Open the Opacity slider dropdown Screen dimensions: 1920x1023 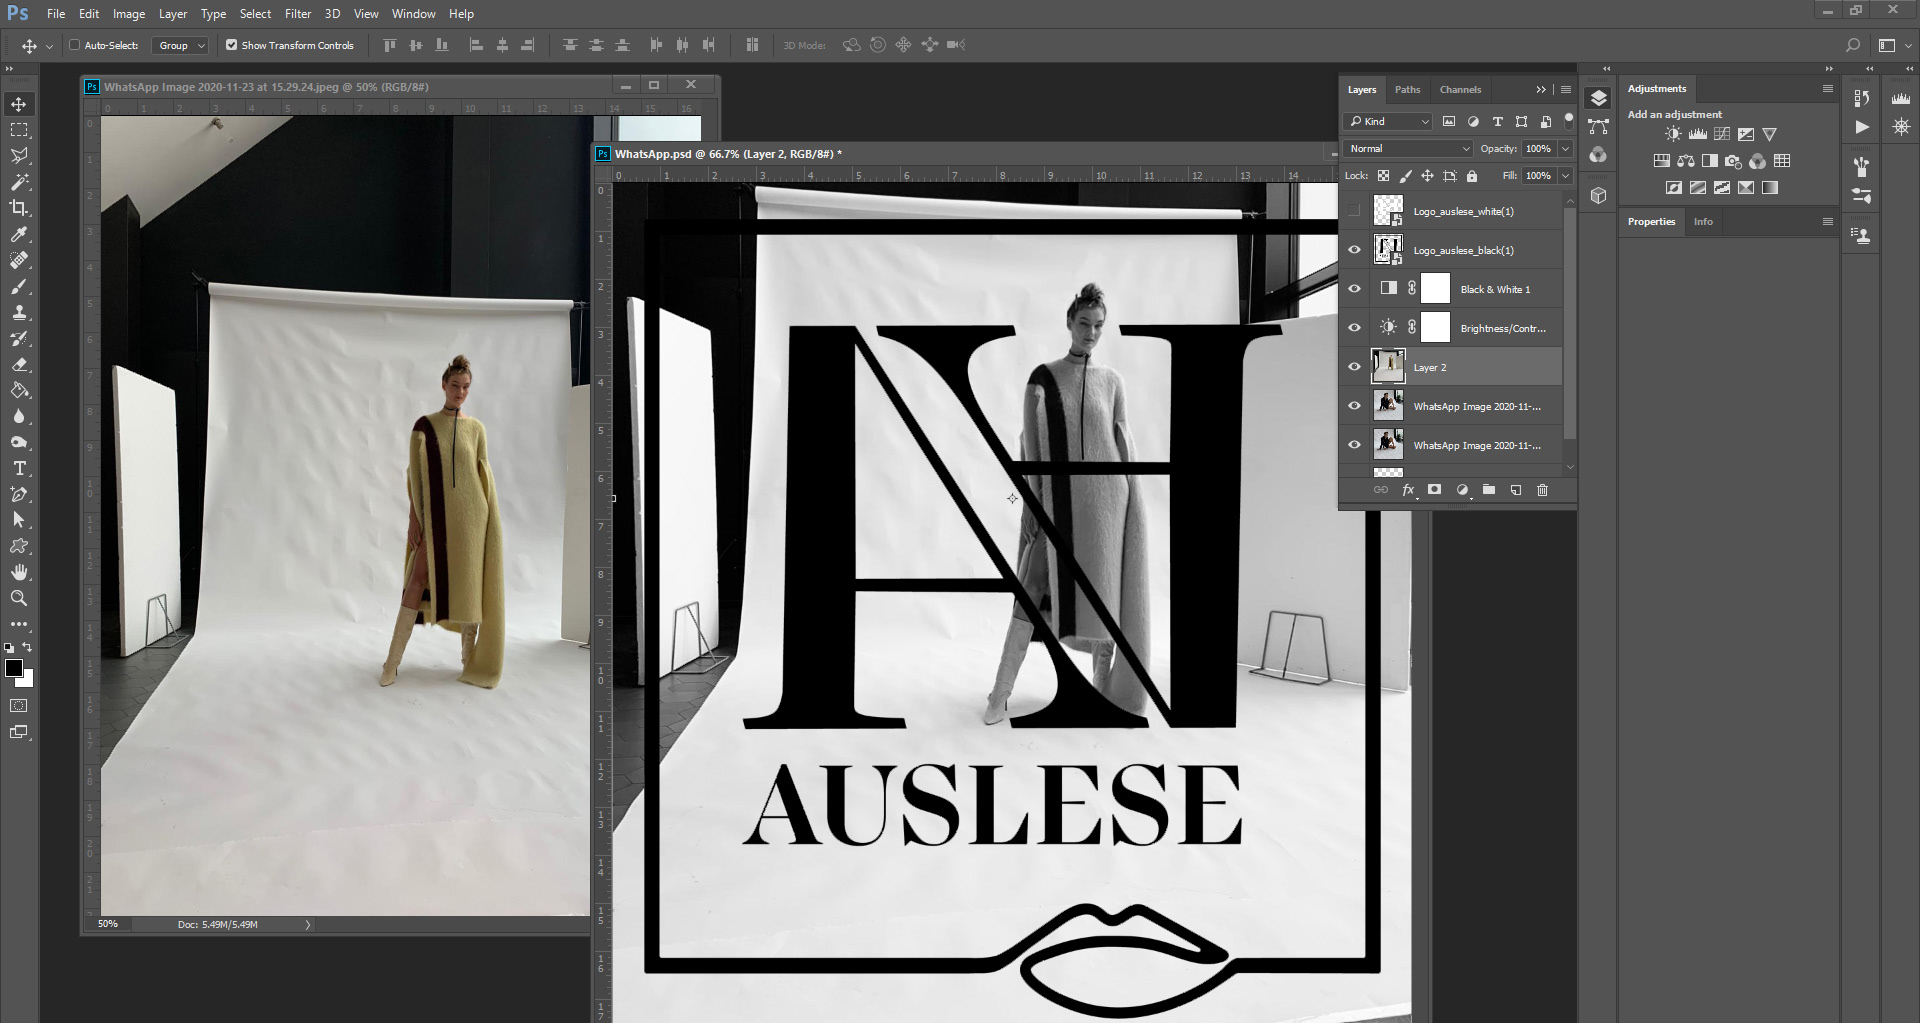pyautogui.click(x=1565, y=149)
